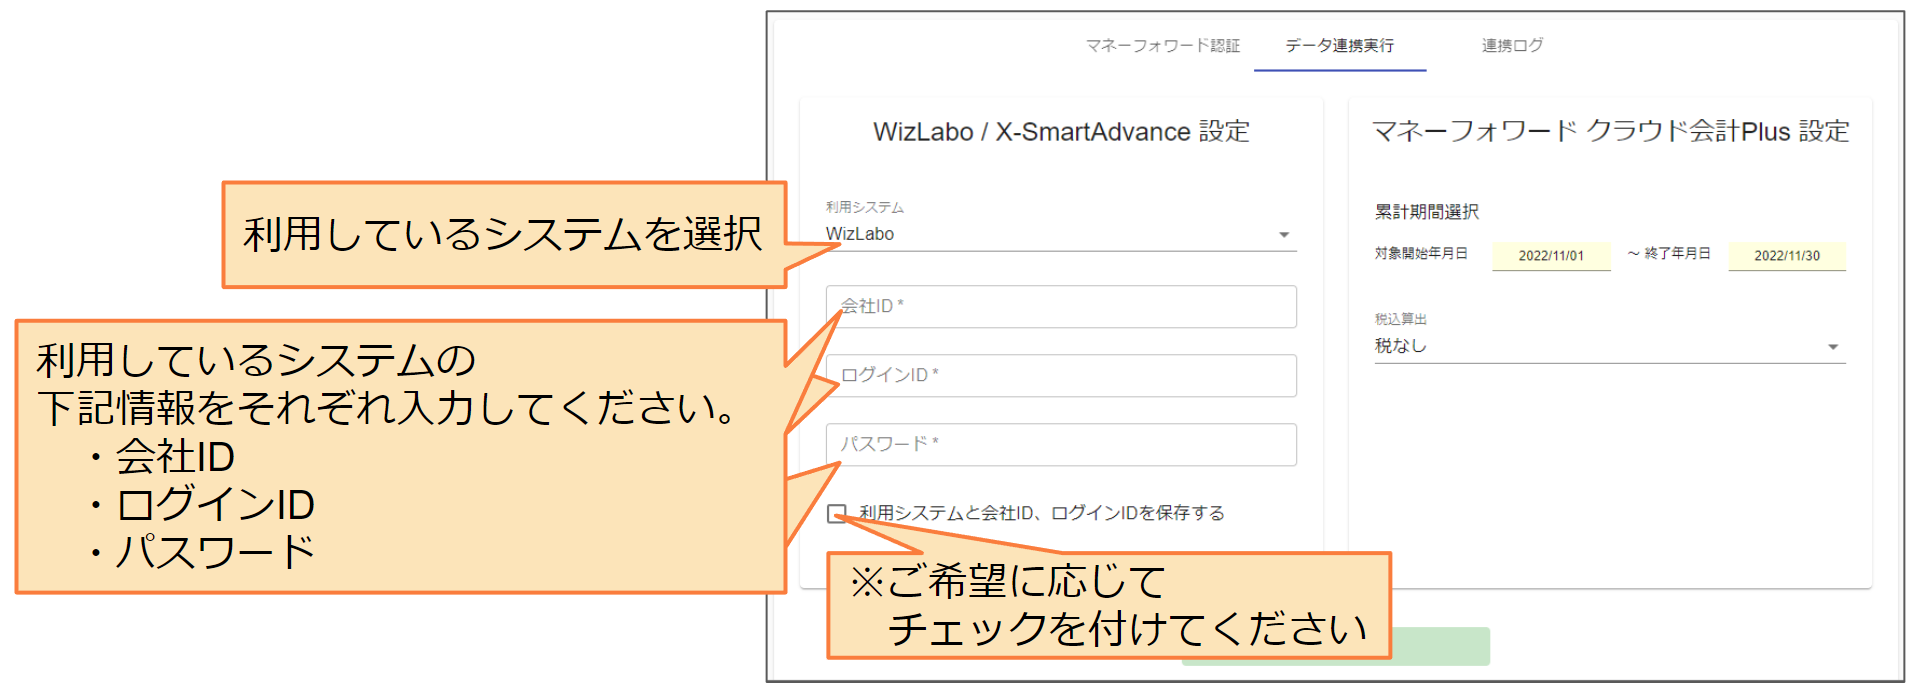Click the 終了年月日 date field 2022/11/30

[x=1787, y=256]
